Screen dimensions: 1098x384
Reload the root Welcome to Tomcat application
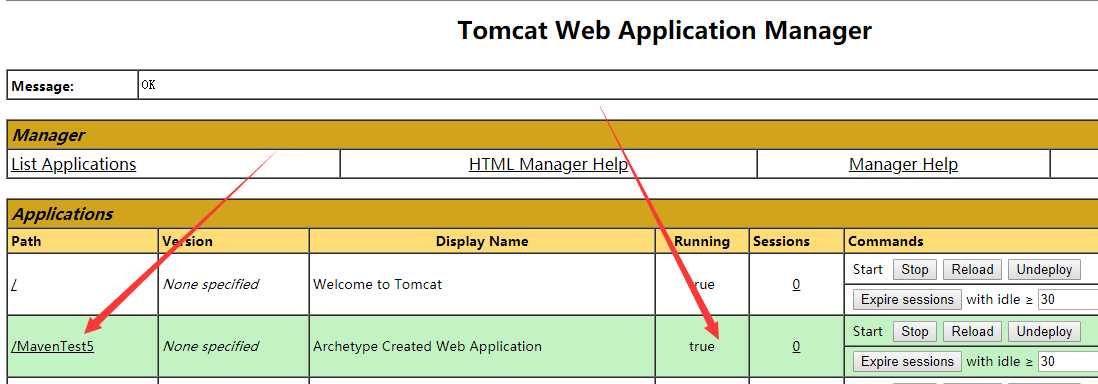pyautogui.click(x=972, y=269)
